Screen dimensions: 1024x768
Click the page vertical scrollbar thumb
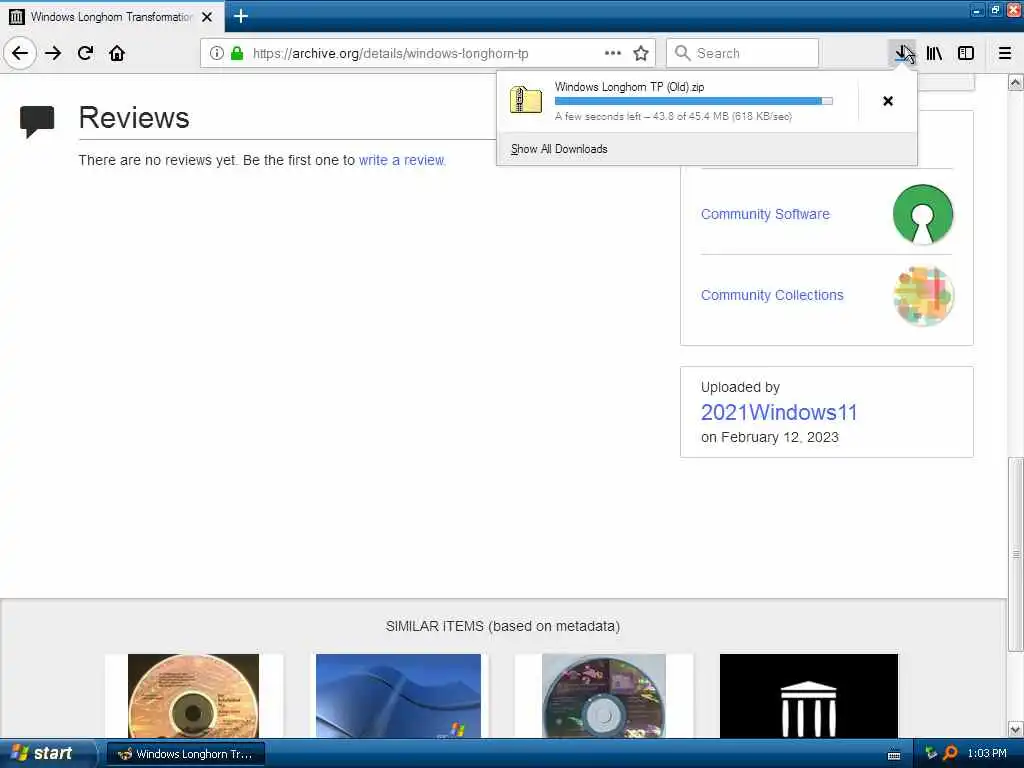click(1015, 554)
